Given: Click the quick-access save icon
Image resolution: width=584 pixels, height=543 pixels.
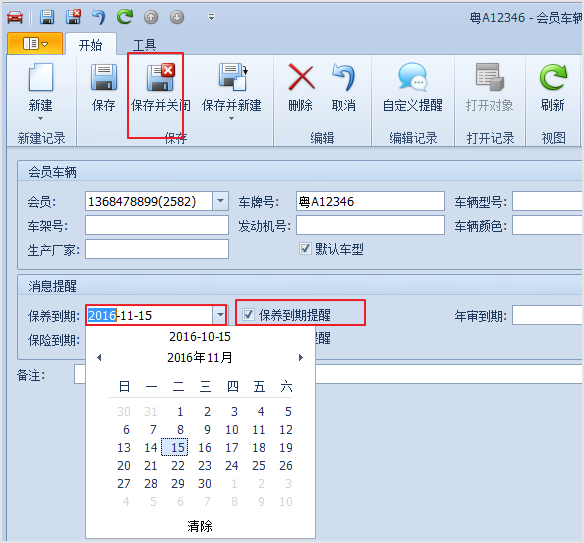Looking at the screenshot, I should pyautogui.click(x=47, y=17).
